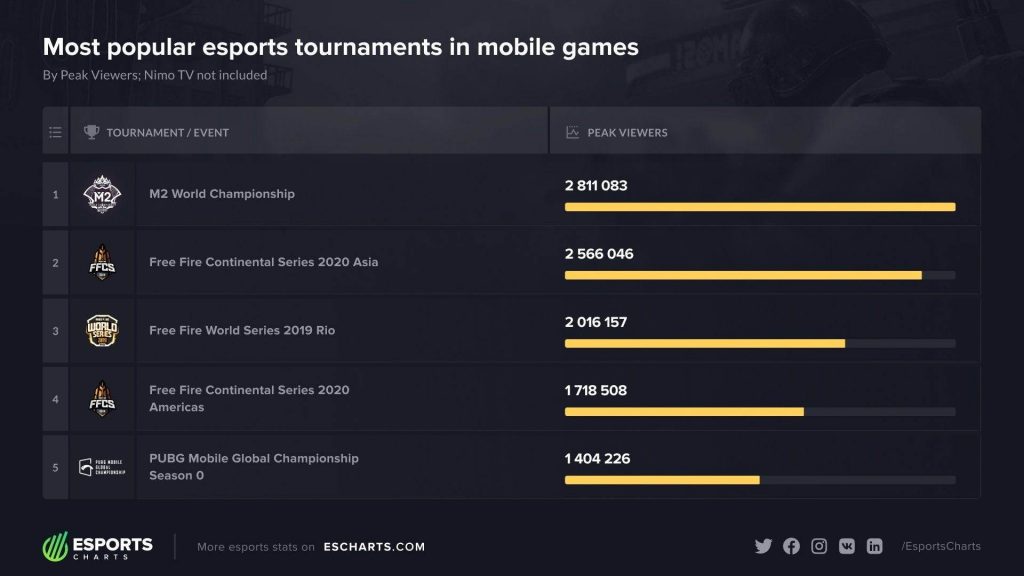Click the Free Fire World Series logo
This screenshot has height=576, width=1024.
pyautogui.click(x=102, y=330)
